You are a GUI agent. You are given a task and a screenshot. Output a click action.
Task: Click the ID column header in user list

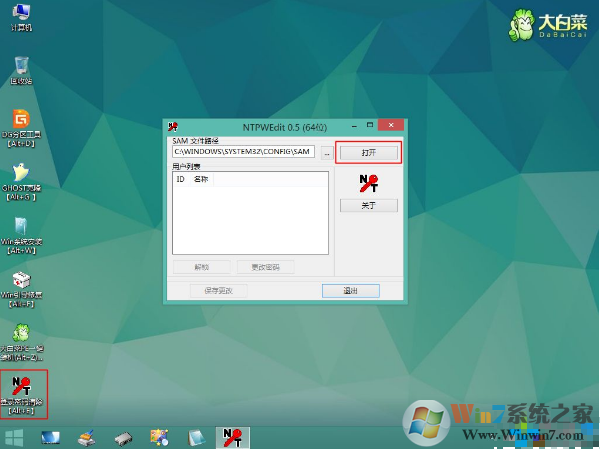pos(181,179)
